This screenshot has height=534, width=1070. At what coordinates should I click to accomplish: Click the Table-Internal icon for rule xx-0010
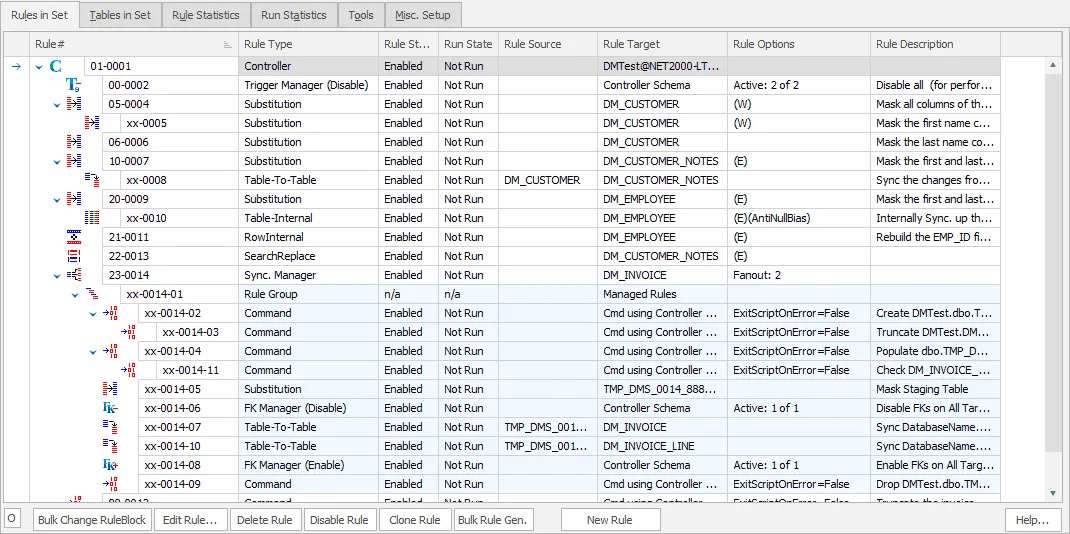pyautogui.click(x=91, y=218)
